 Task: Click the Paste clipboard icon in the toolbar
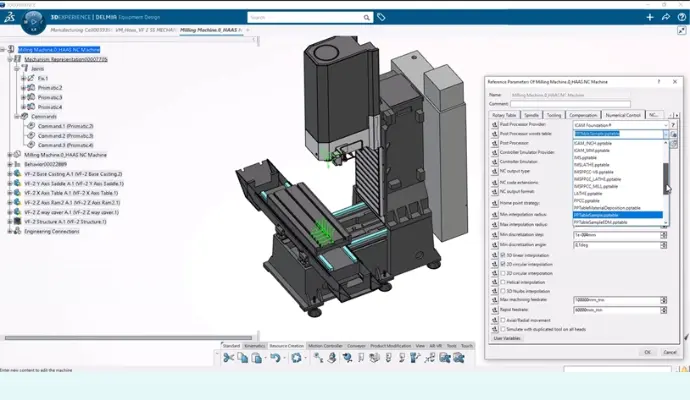[x=257, y=358]
